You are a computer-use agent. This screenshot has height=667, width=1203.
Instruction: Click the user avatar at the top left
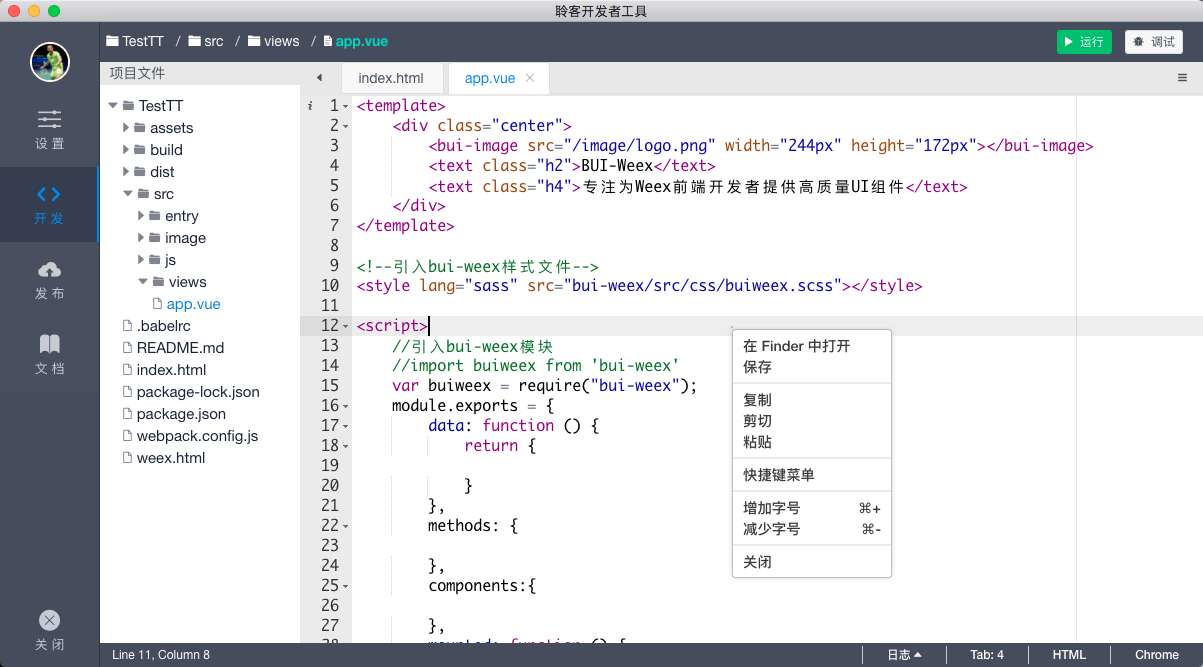(49, 62)
